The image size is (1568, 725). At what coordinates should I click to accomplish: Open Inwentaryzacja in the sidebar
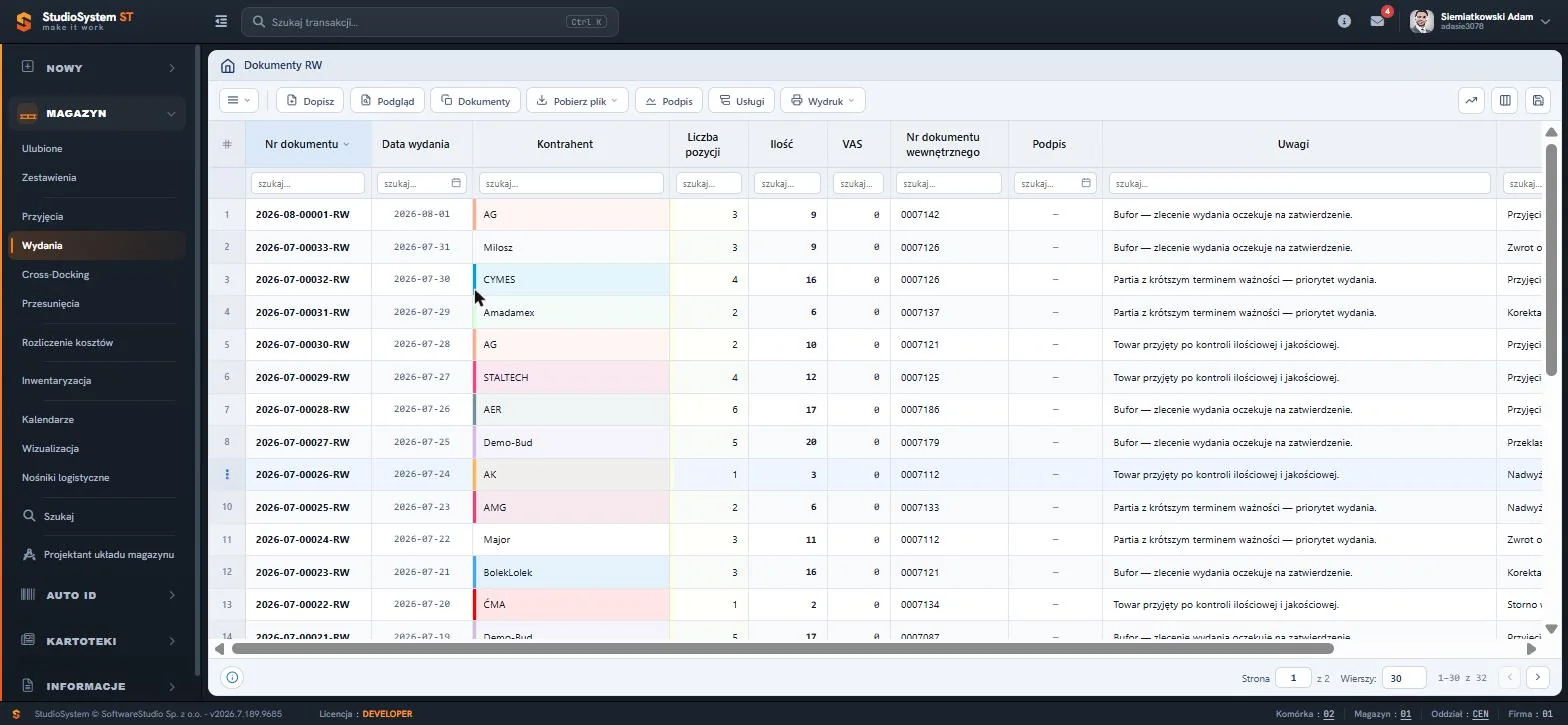pyautogui.click(x=56, y=381)
